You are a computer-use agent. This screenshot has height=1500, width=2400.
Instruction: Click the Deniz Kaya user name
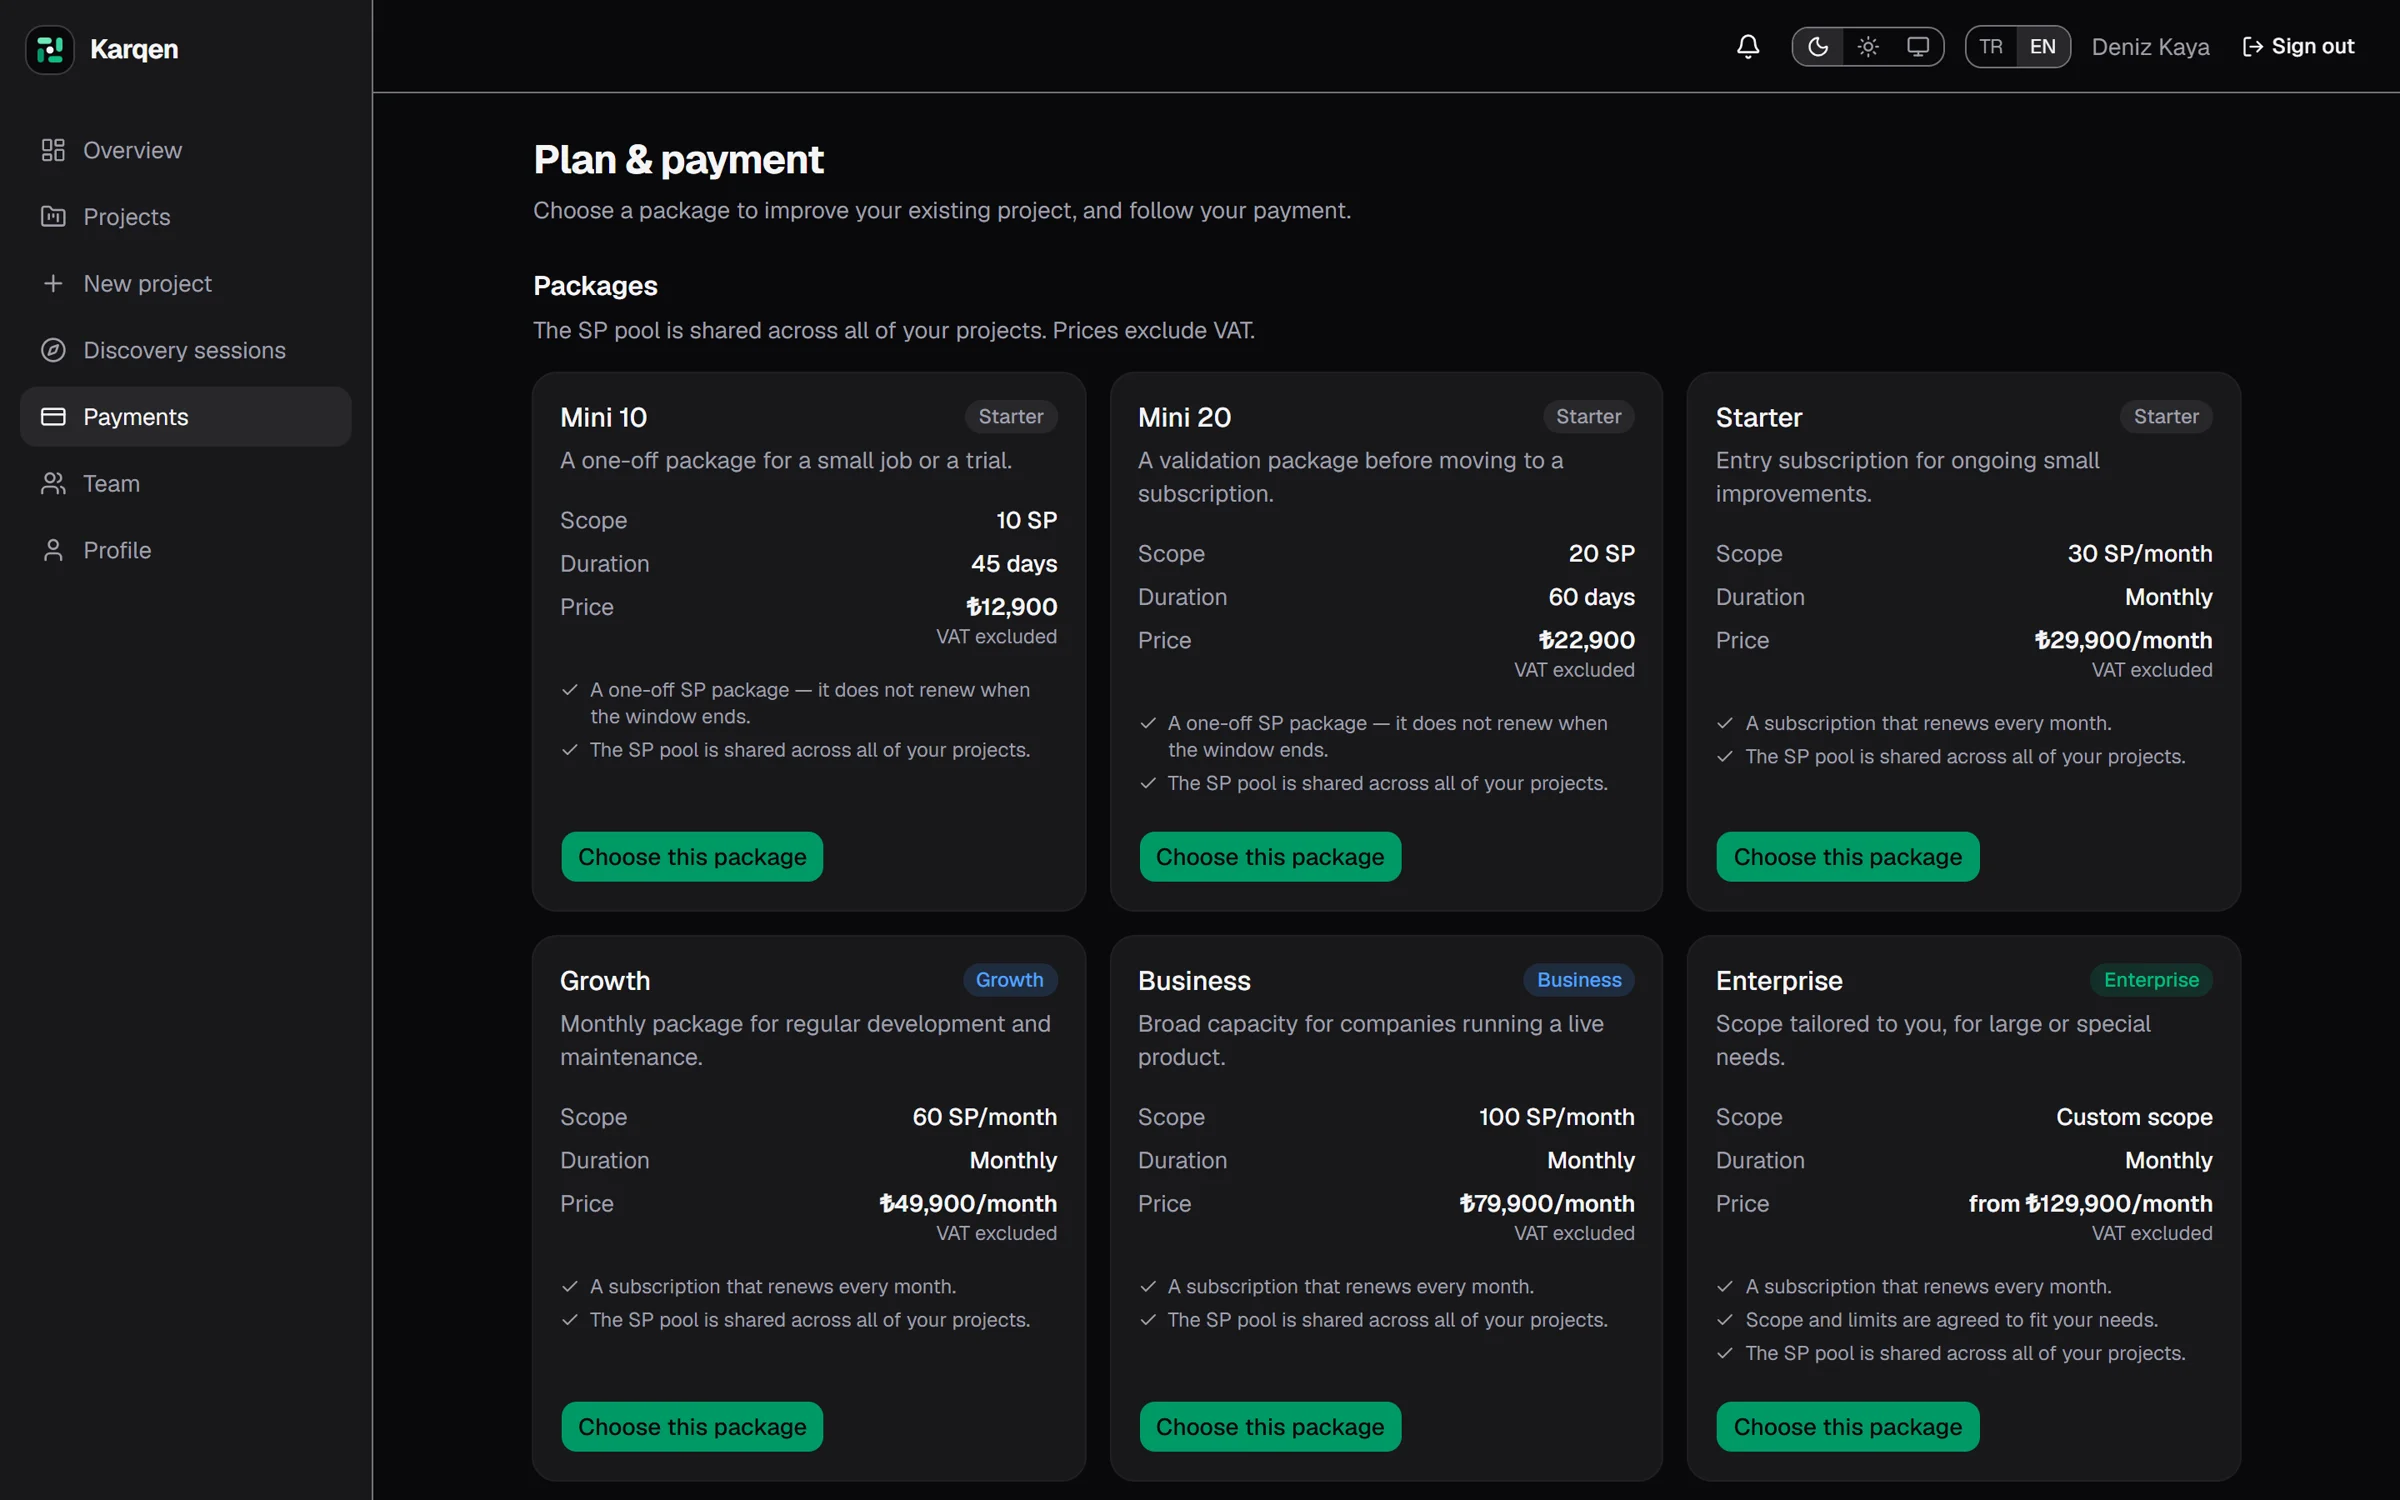pyautogui.click(x=2150, y=47)
